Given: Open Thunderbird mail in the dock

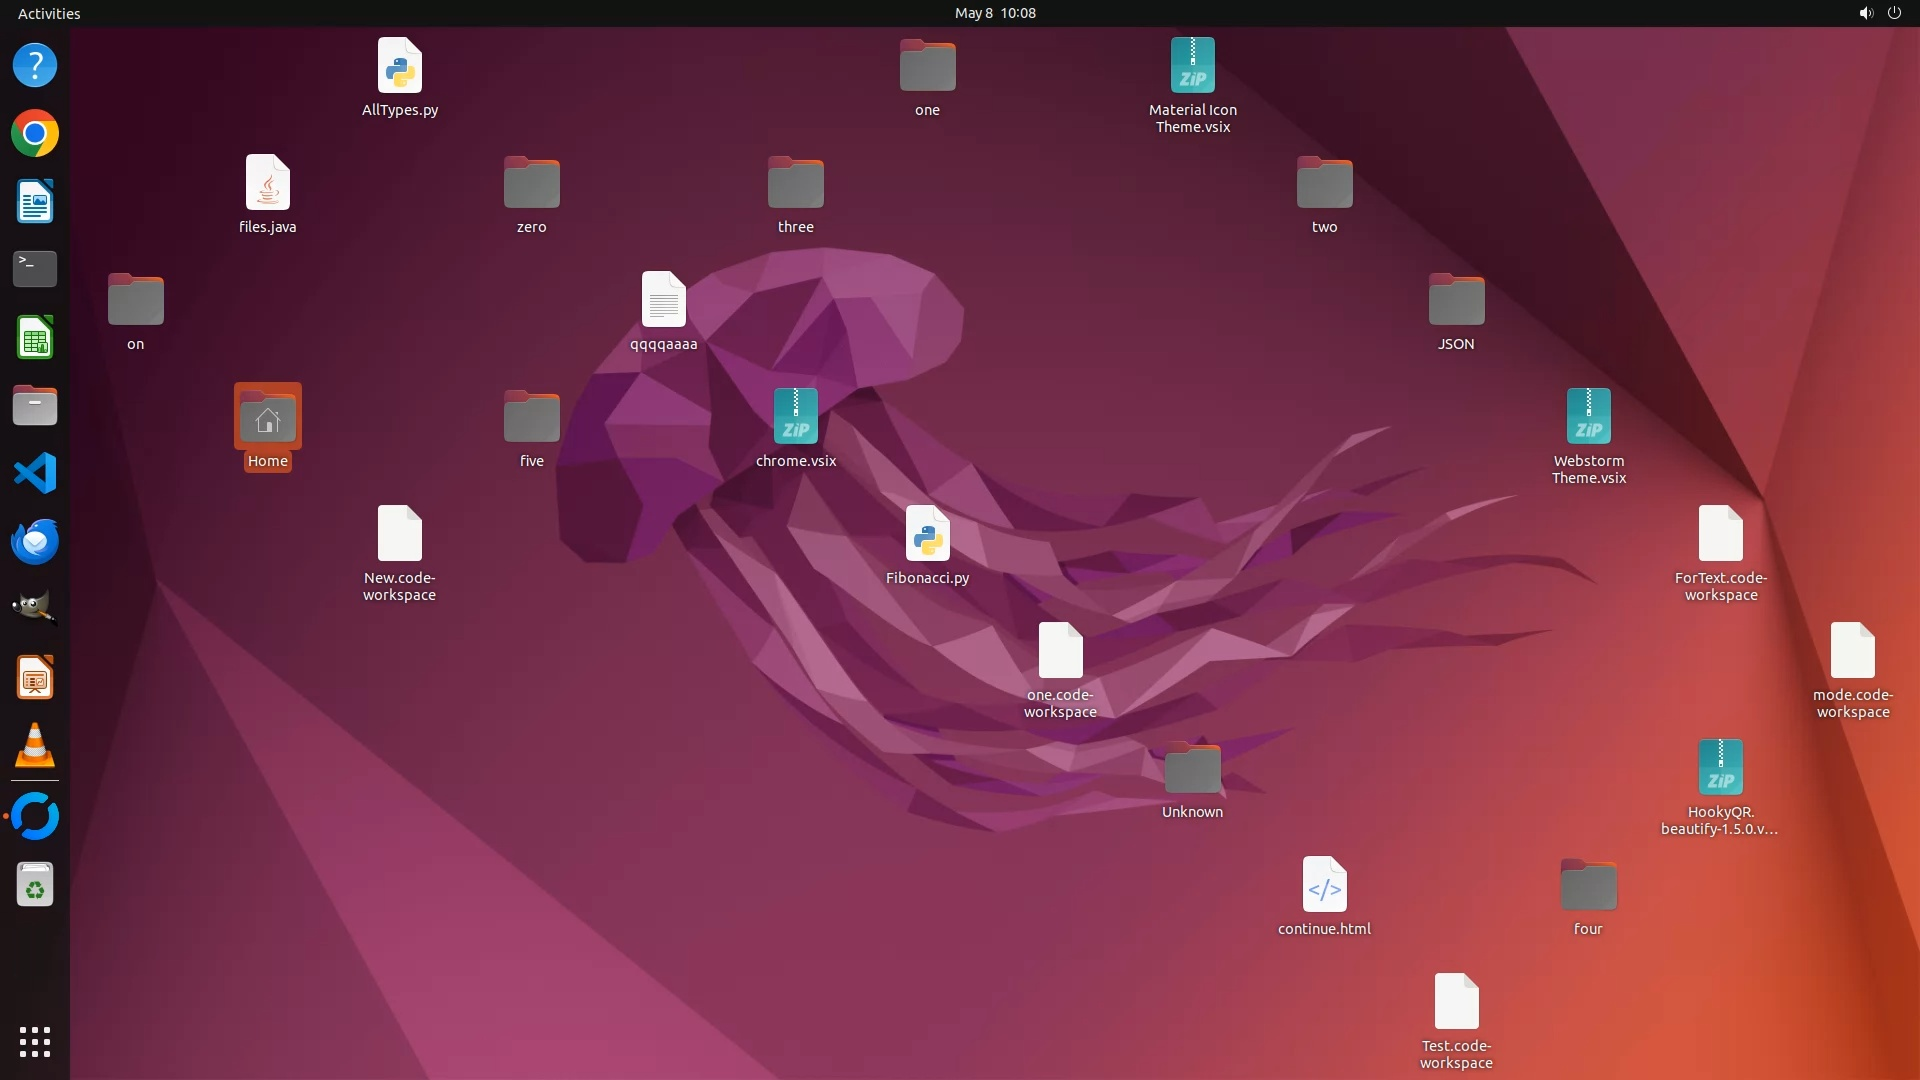Looking at the screenshot, I should [35, 541].
